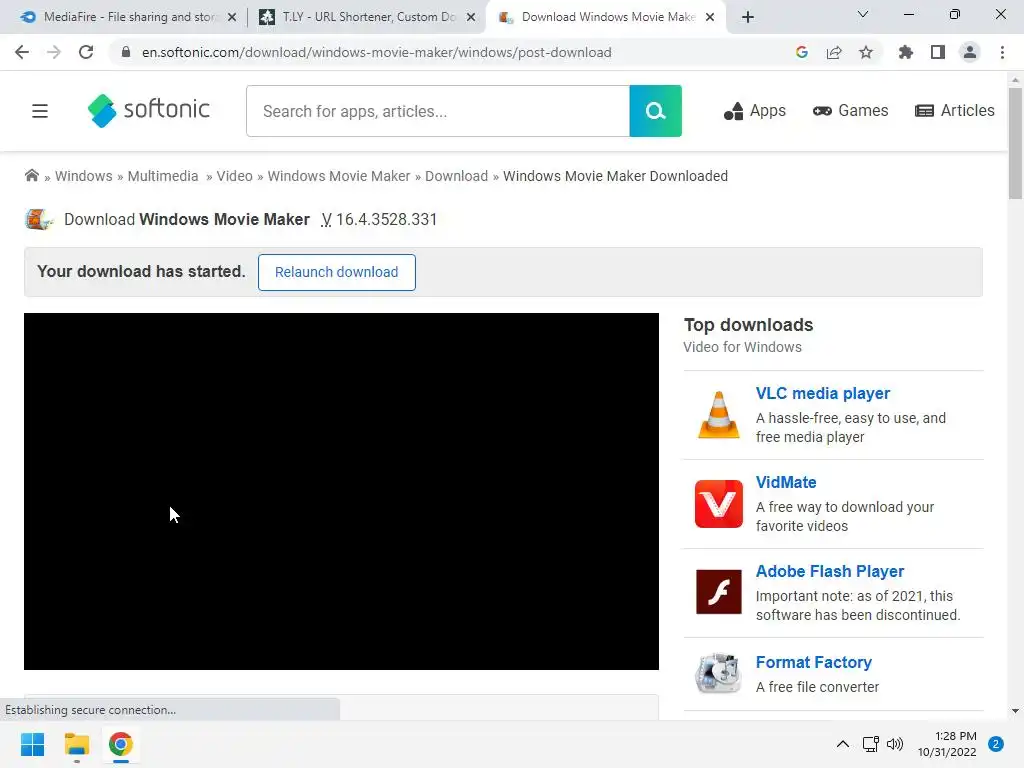
Task: Open File Explorer from taskbar
Action: (x=76, y=744)
